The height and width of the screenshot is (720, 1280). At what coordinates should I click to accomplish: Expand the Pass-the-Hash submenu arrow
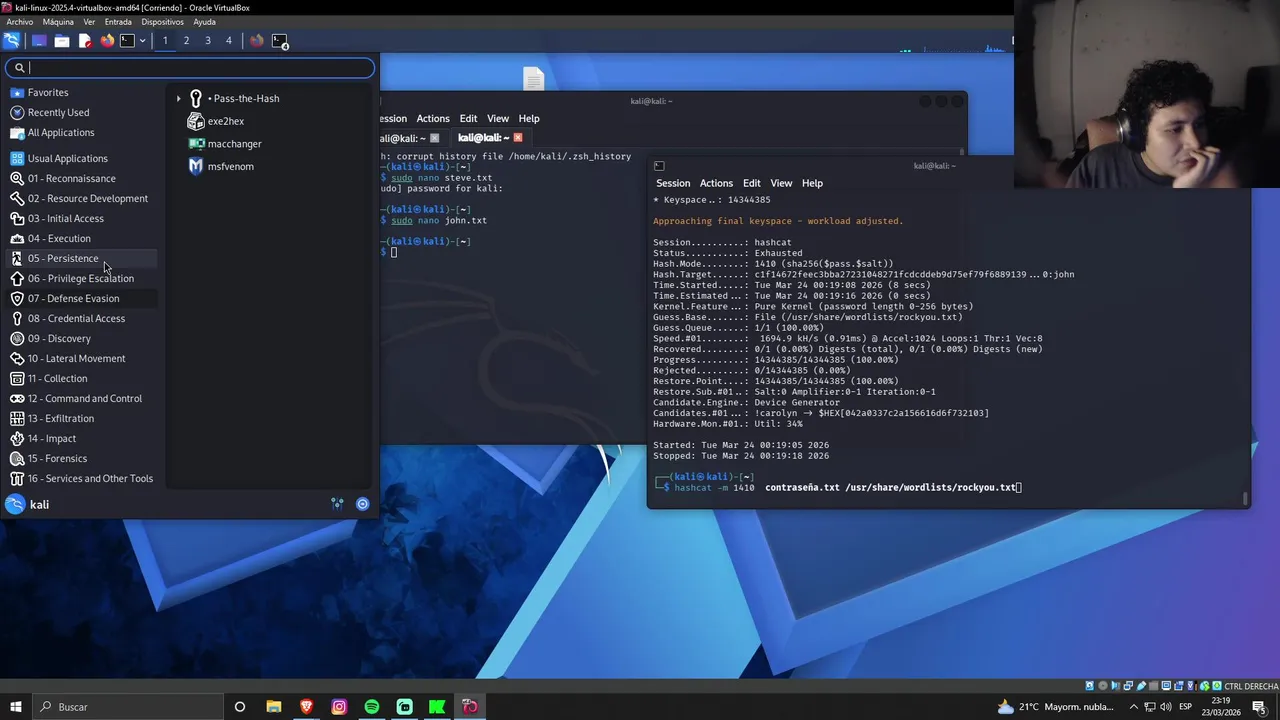click(x=179, y=99)
